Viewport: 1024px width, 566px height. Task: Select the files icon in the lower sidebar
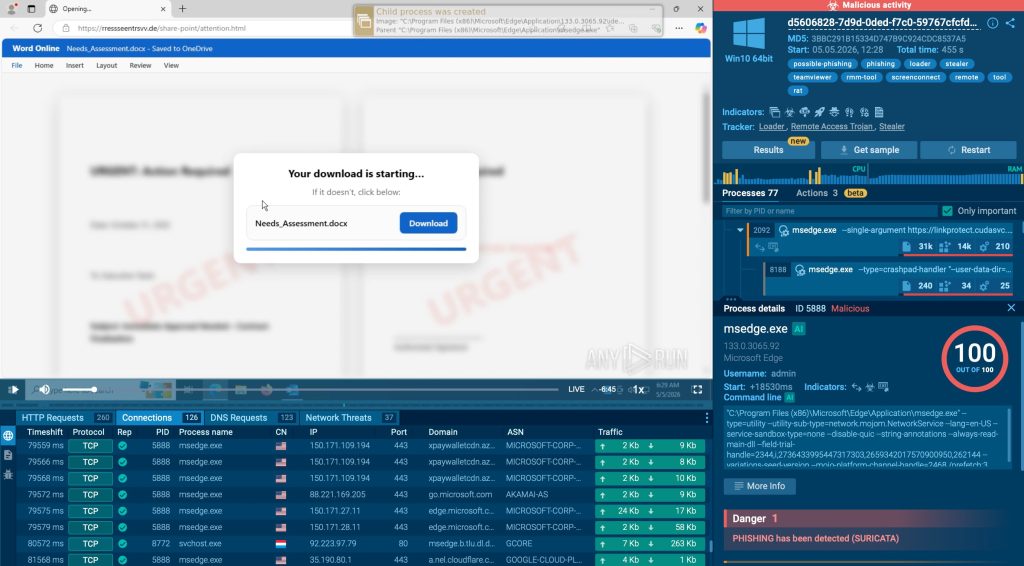[x=8, y=455]
